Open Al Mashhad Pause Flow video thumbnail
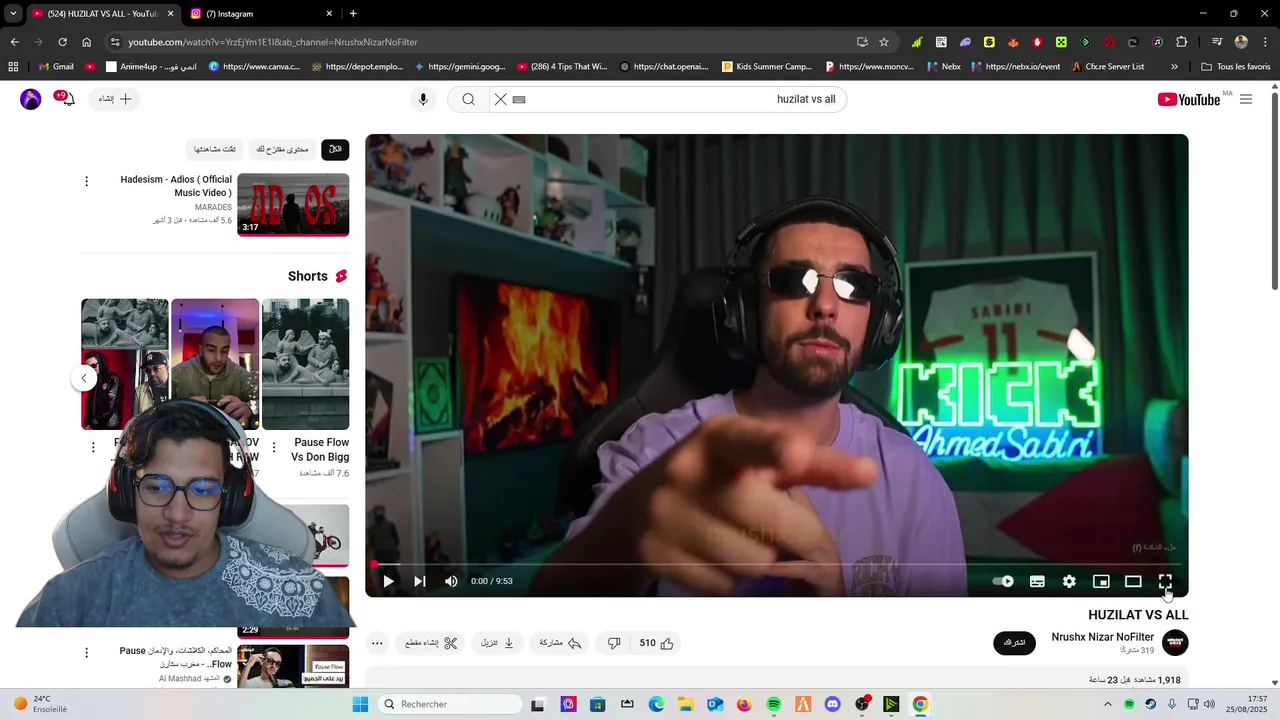The height and width of the screenshot is (720, 1280). coord(293,666)
